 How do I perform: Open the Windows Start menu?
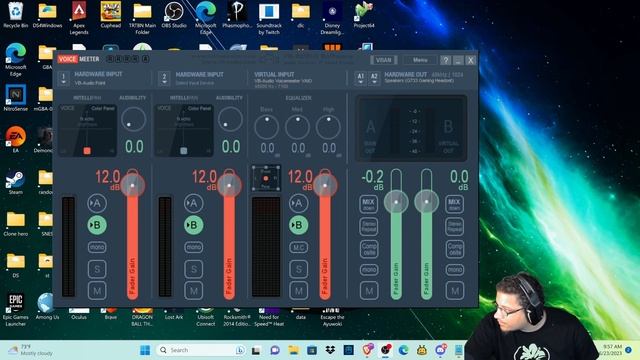pos(145,350)
